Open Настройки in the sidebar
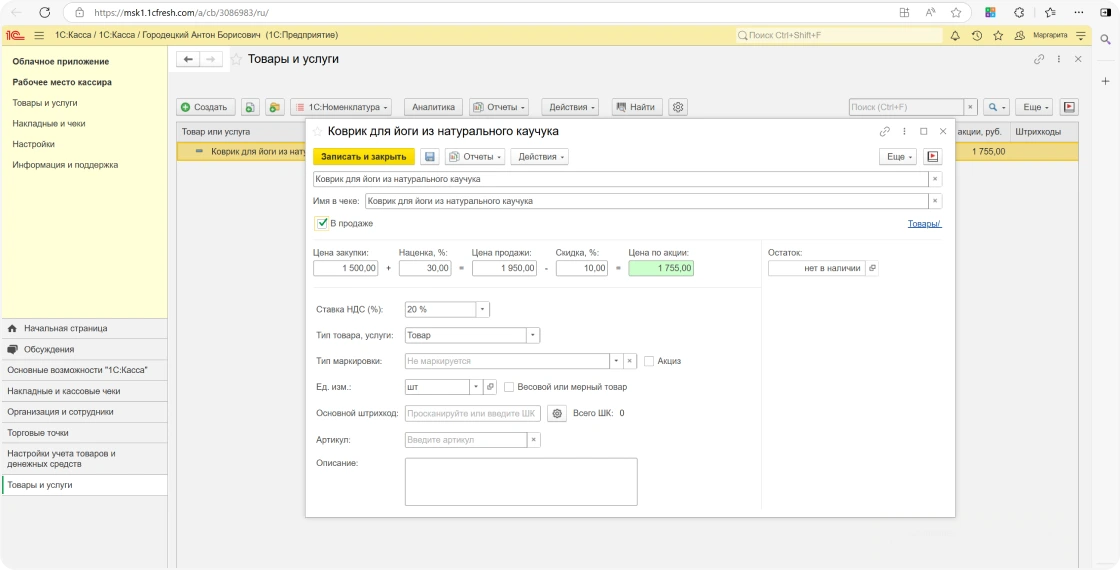 [34, 144]
